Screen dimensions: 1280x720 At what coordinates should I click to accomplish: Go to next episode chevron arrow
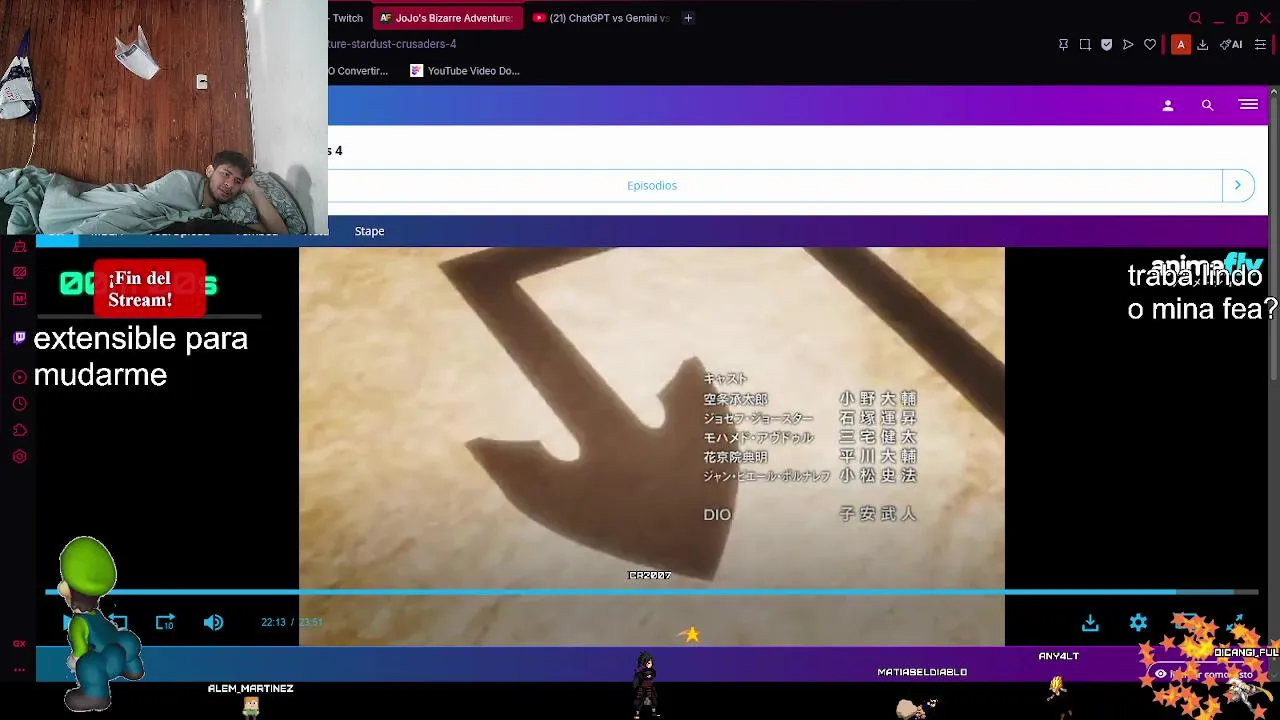tap(1237, 185)
